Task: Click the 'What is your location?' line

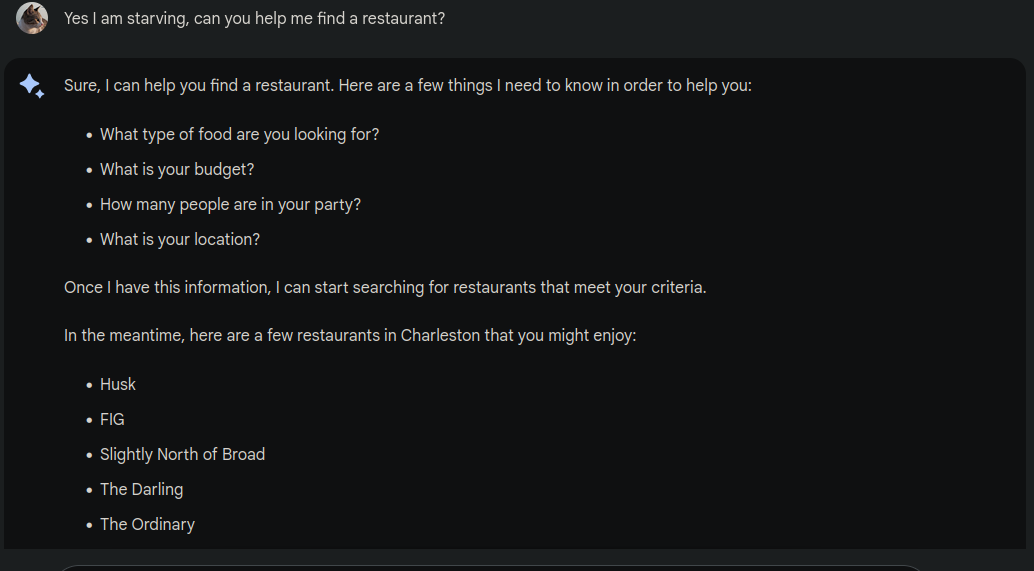Action: [x=180, y=239]
